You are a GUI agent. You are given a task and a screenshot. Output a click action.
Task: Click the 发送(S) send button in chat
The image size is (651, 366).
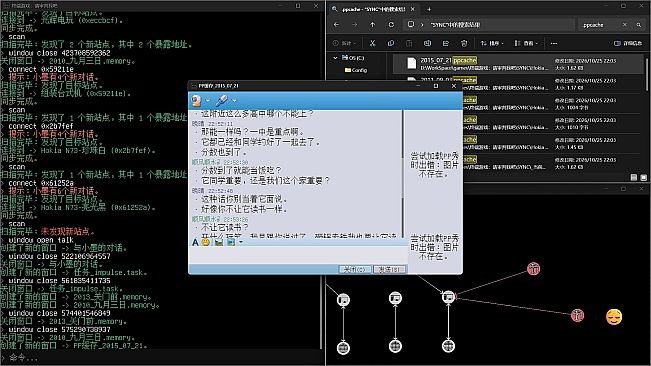coord(389,269)
